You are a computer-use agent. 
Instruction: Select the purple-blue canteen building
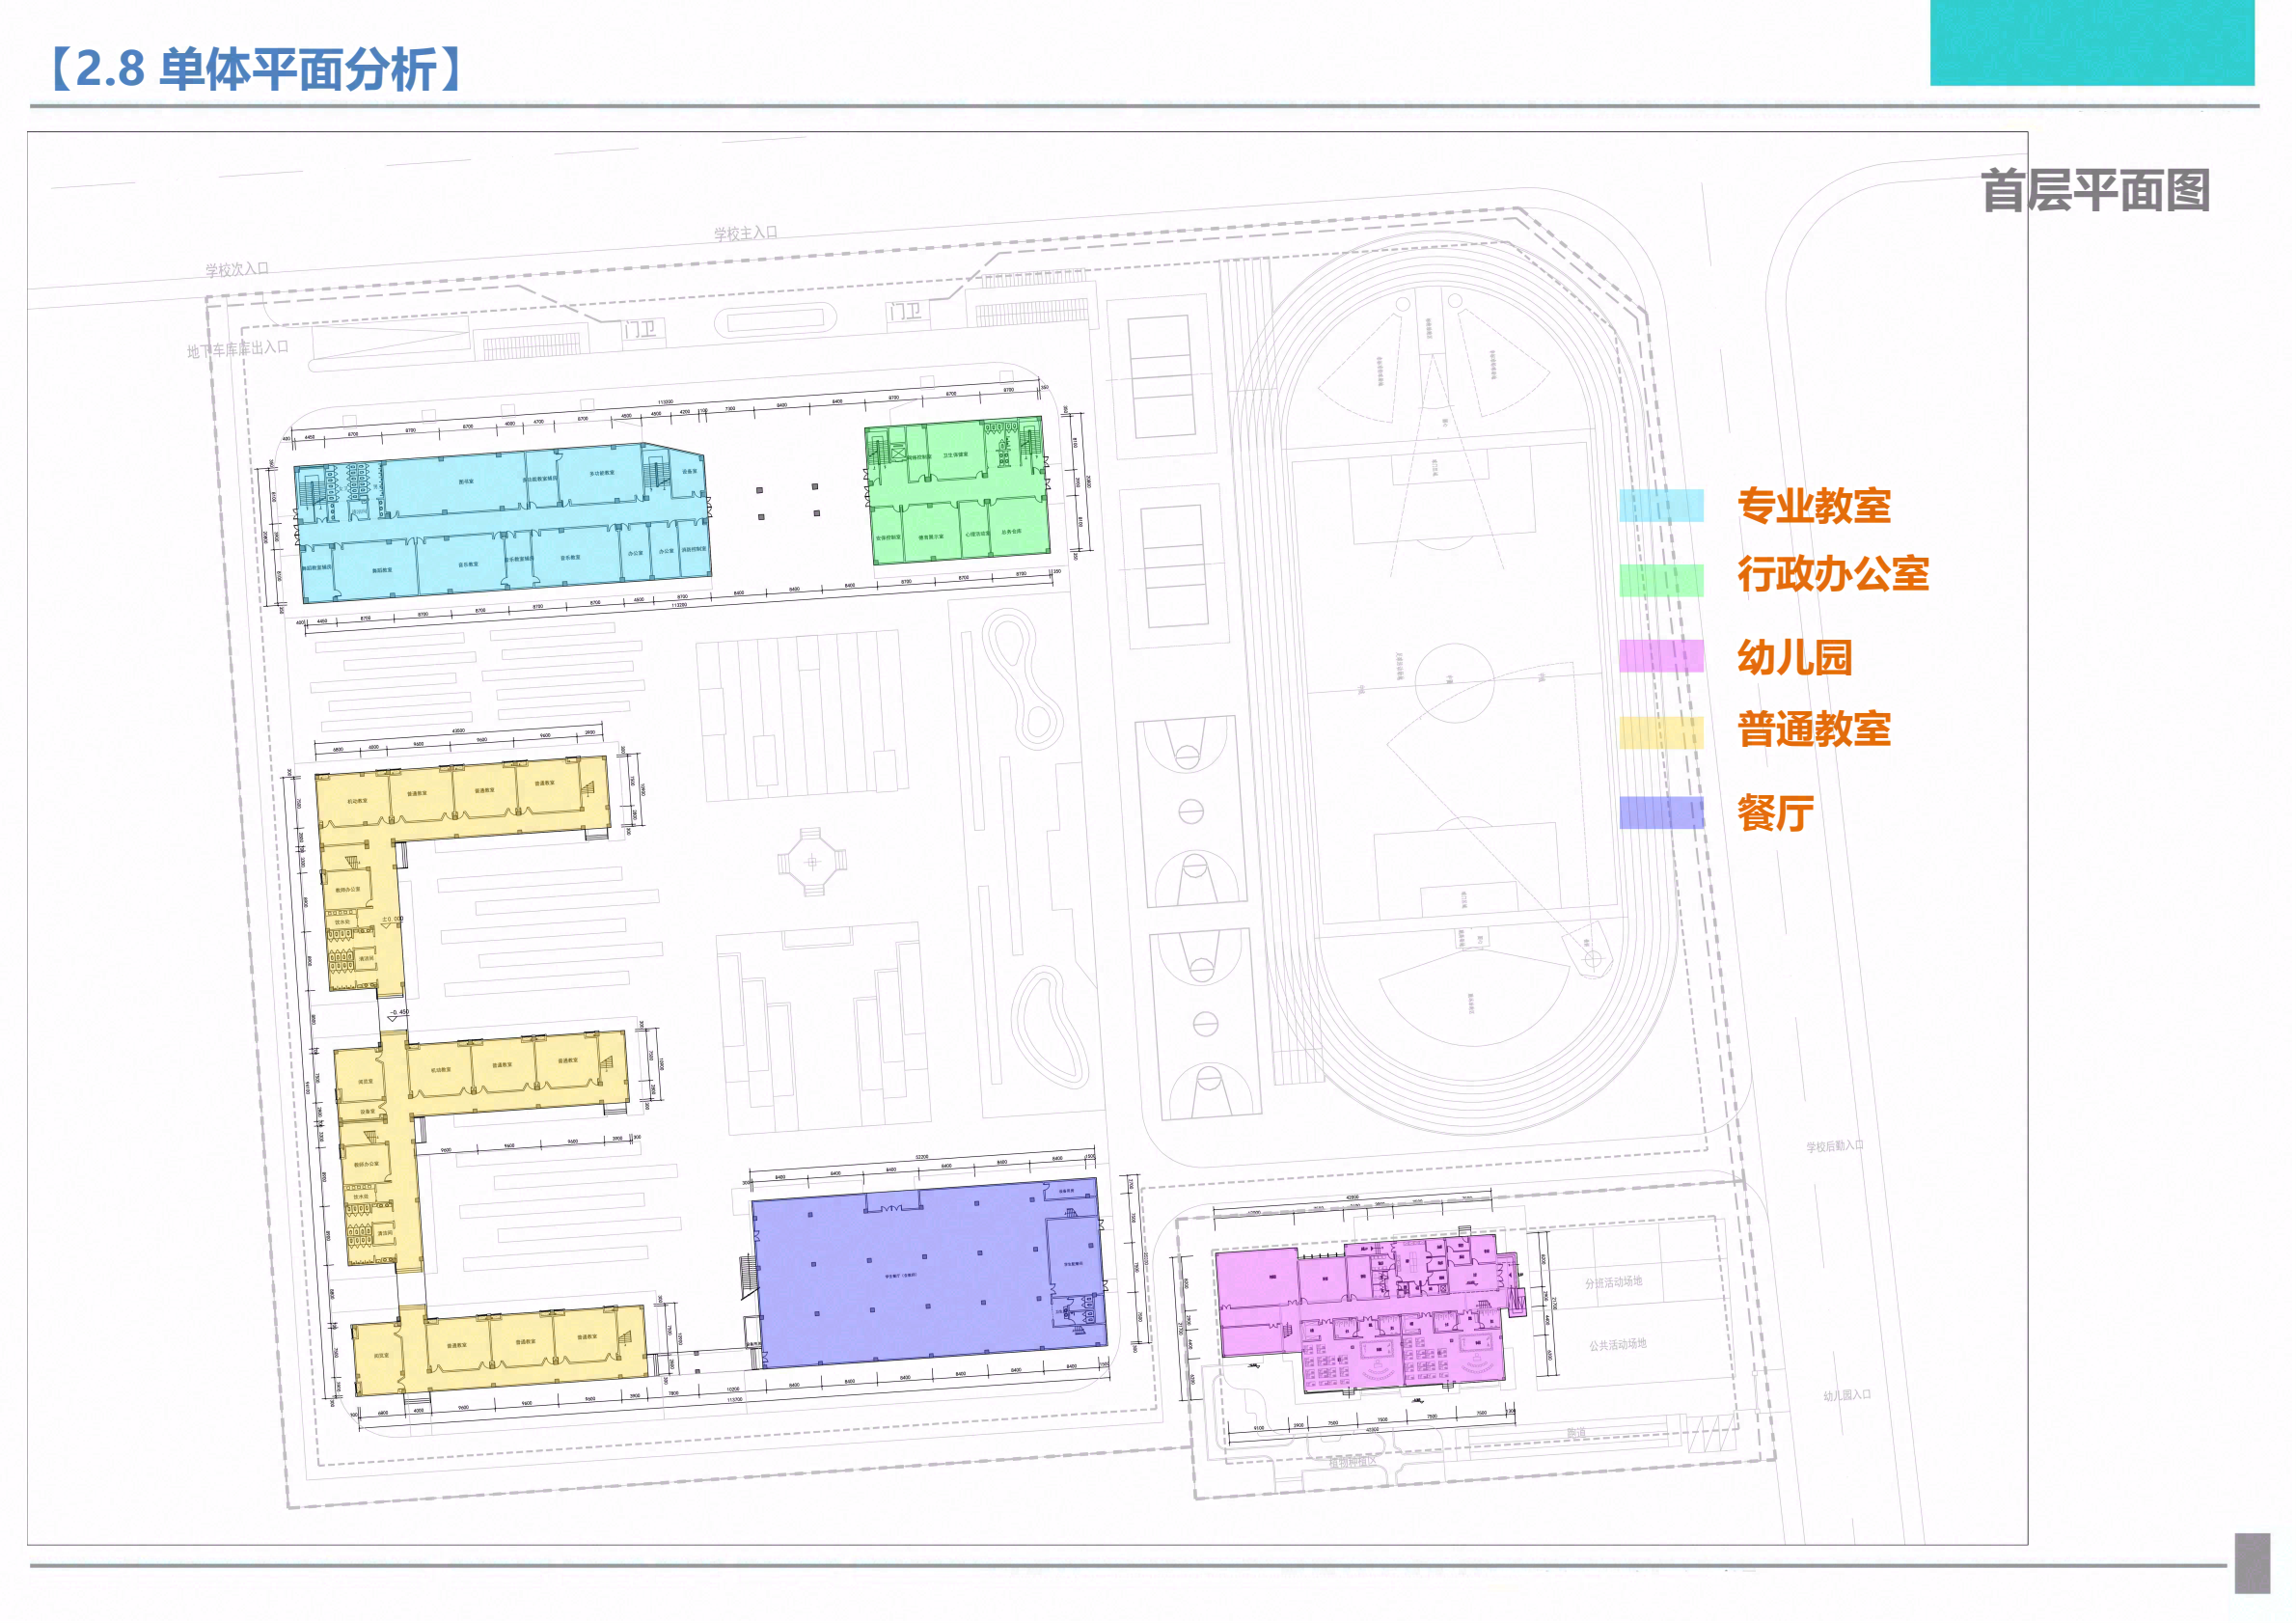[929, 1273]
